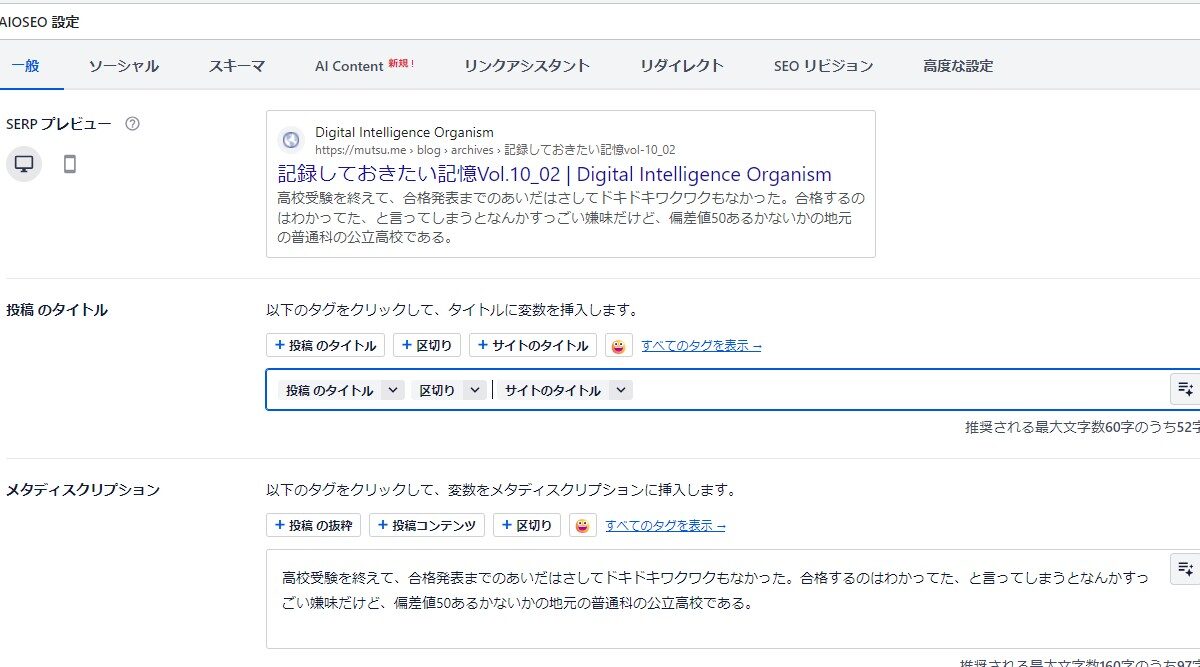Click SERP プレビュー help question mark icon
Screen dimensions: 1200x667
(x=132, y=124)
